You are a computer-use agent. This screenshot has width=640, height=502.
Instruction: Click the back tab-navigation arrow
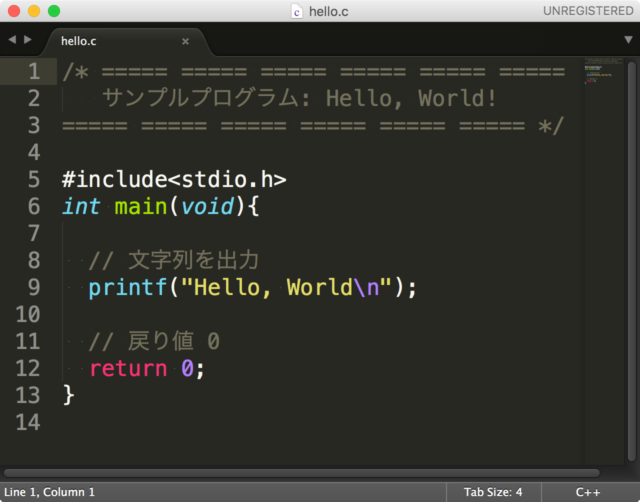pos(12,40)
